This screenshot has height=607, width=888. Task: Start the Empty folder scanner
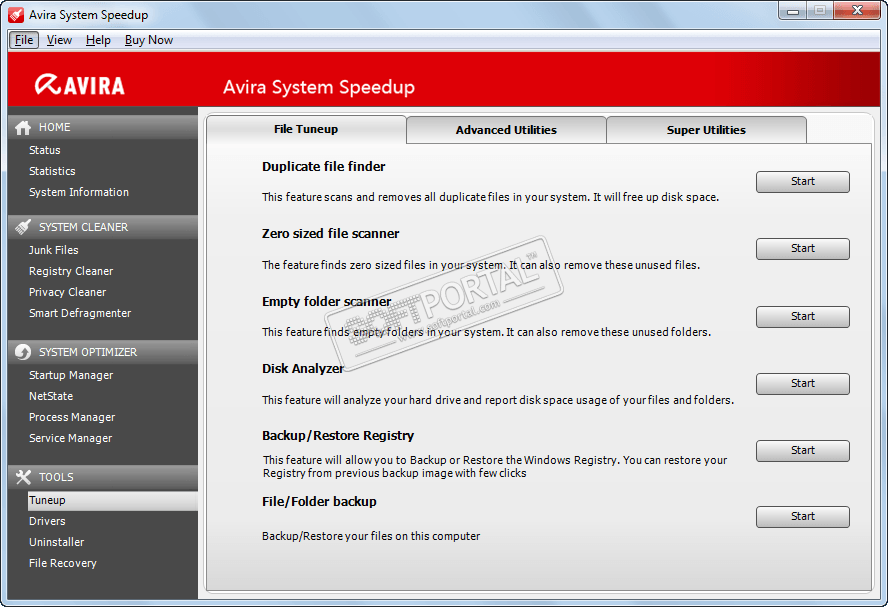coord(802,317)
